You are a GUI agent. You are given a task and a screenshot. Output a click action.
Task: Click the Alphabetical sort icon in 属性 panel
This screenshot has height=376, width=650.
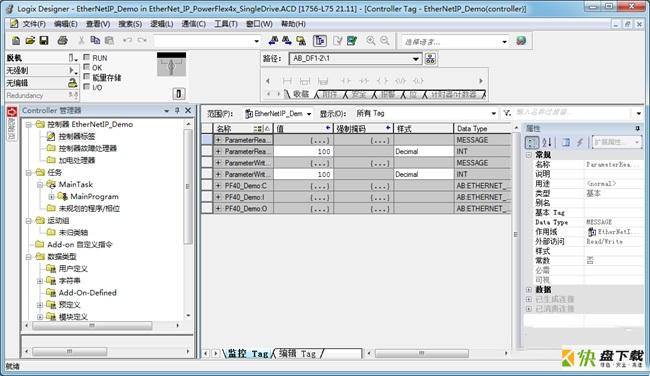[547, 142]
